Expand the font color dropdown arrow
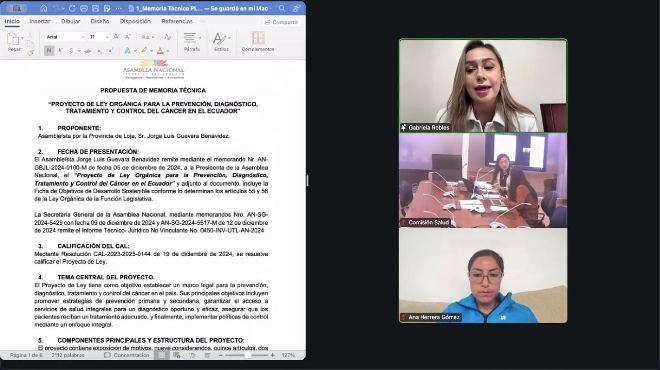This screenshot has height=370, width=660. [x=168, y=51]
